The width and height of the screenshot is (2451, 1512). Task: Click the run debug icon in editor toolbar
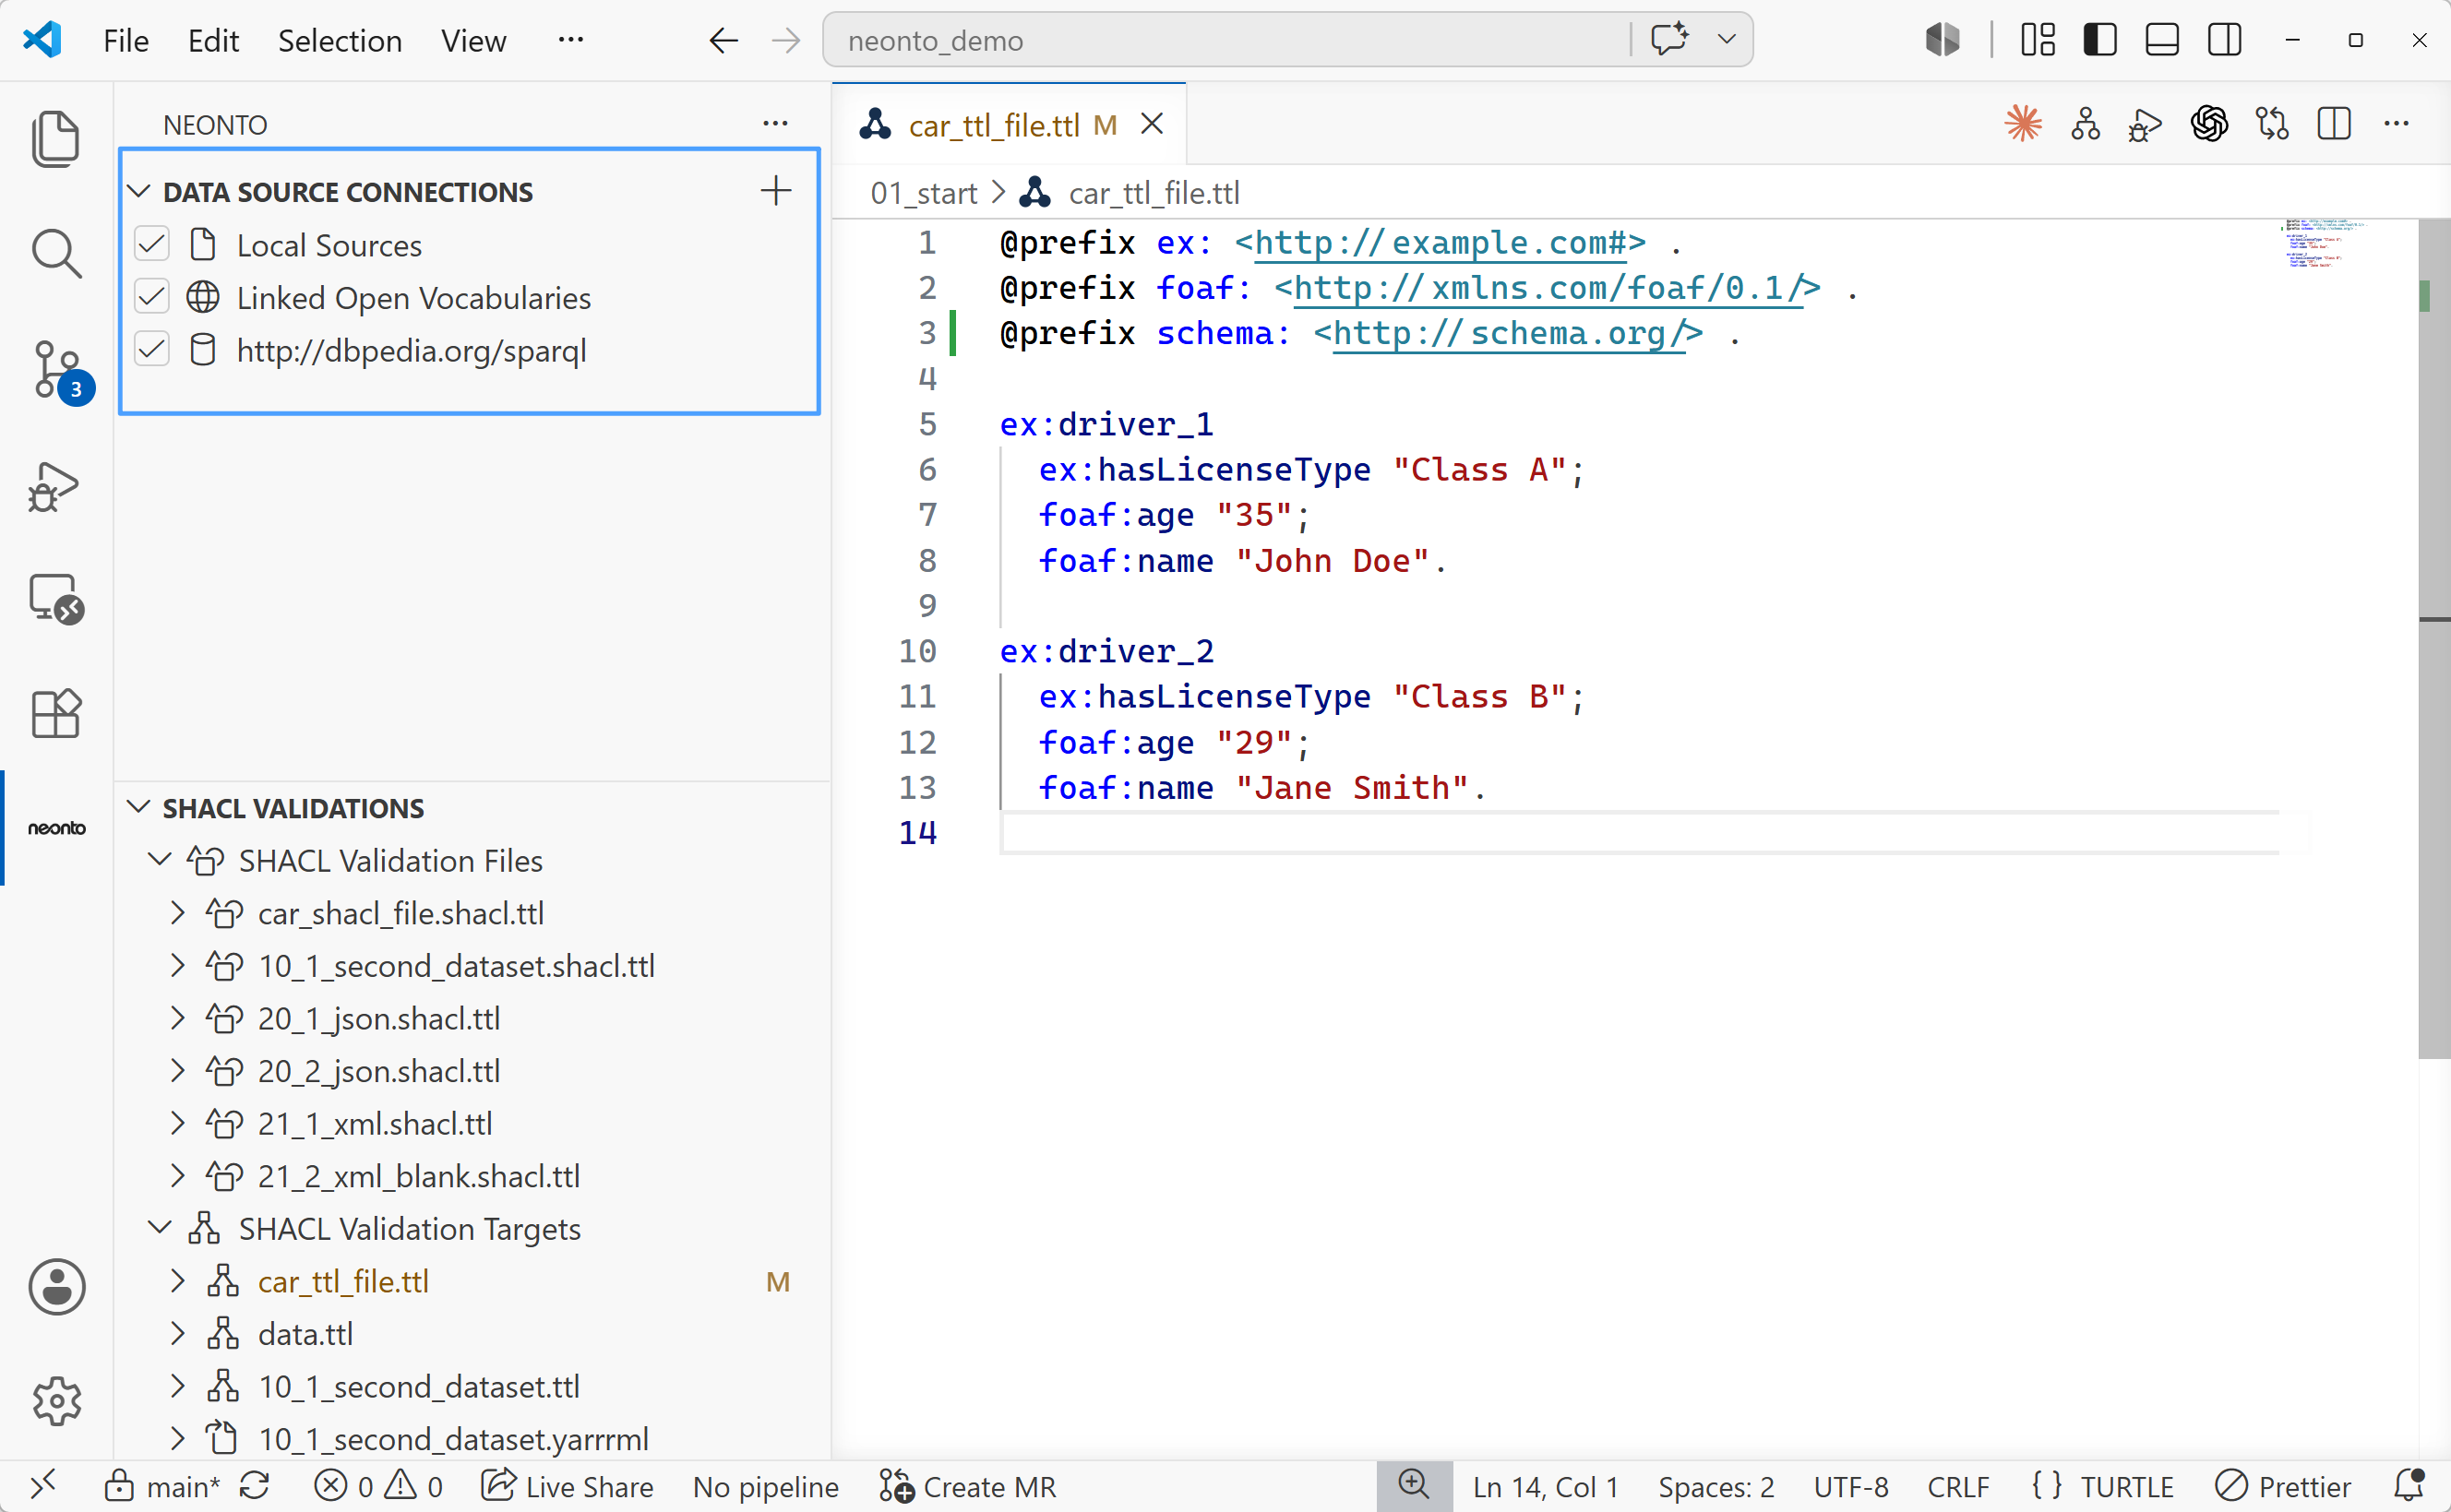pos(2146,126)
